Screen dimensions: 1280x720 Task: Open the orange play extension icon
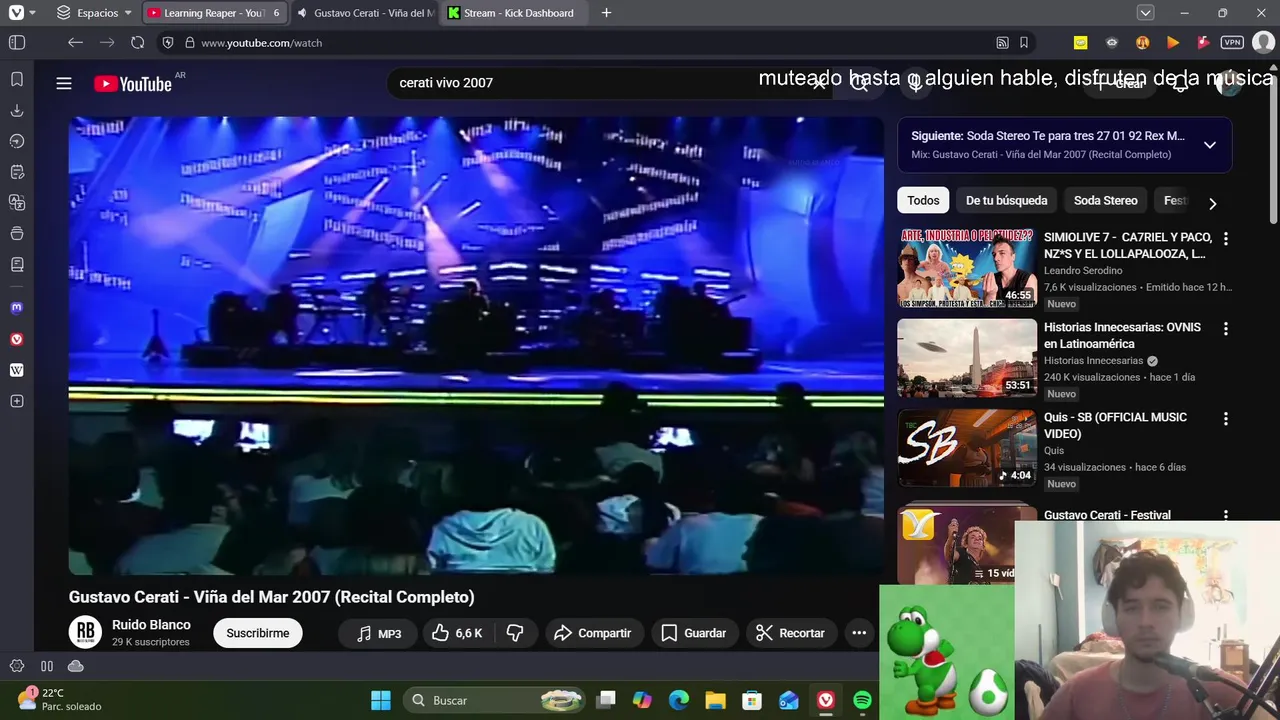click(1173, 43)
